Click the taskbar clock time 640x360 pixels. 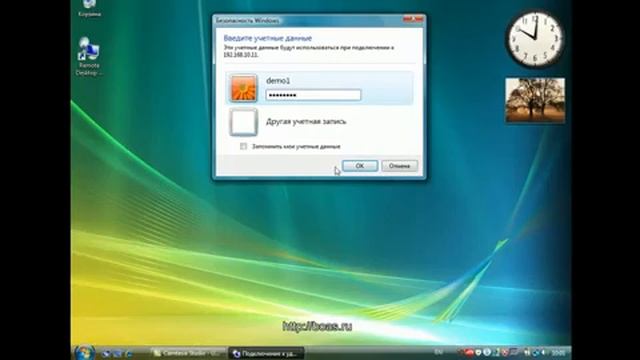(558, 353)
